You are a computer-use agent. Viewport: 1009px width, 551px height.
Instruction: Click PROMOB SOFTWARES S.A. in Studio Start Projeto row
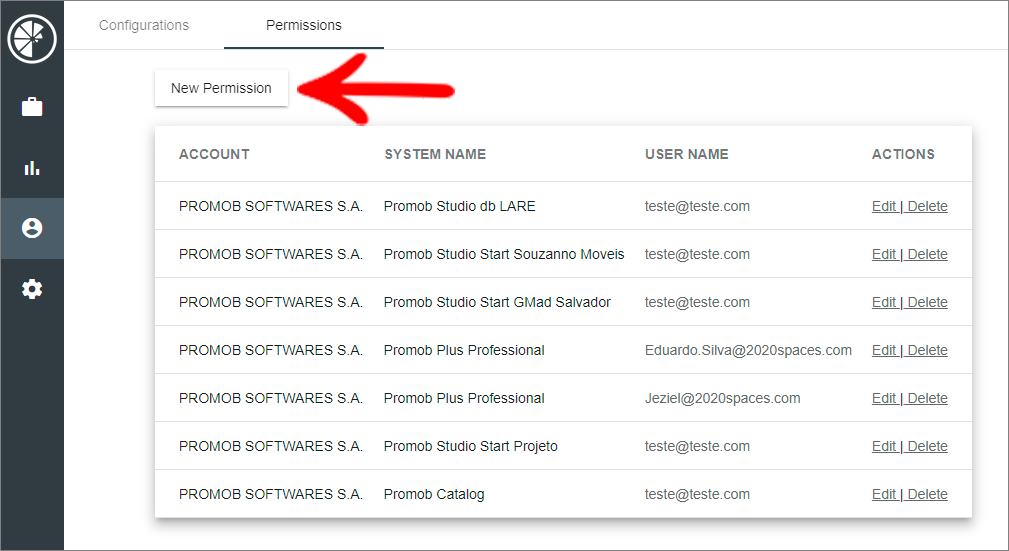click(x=271, y=446)
